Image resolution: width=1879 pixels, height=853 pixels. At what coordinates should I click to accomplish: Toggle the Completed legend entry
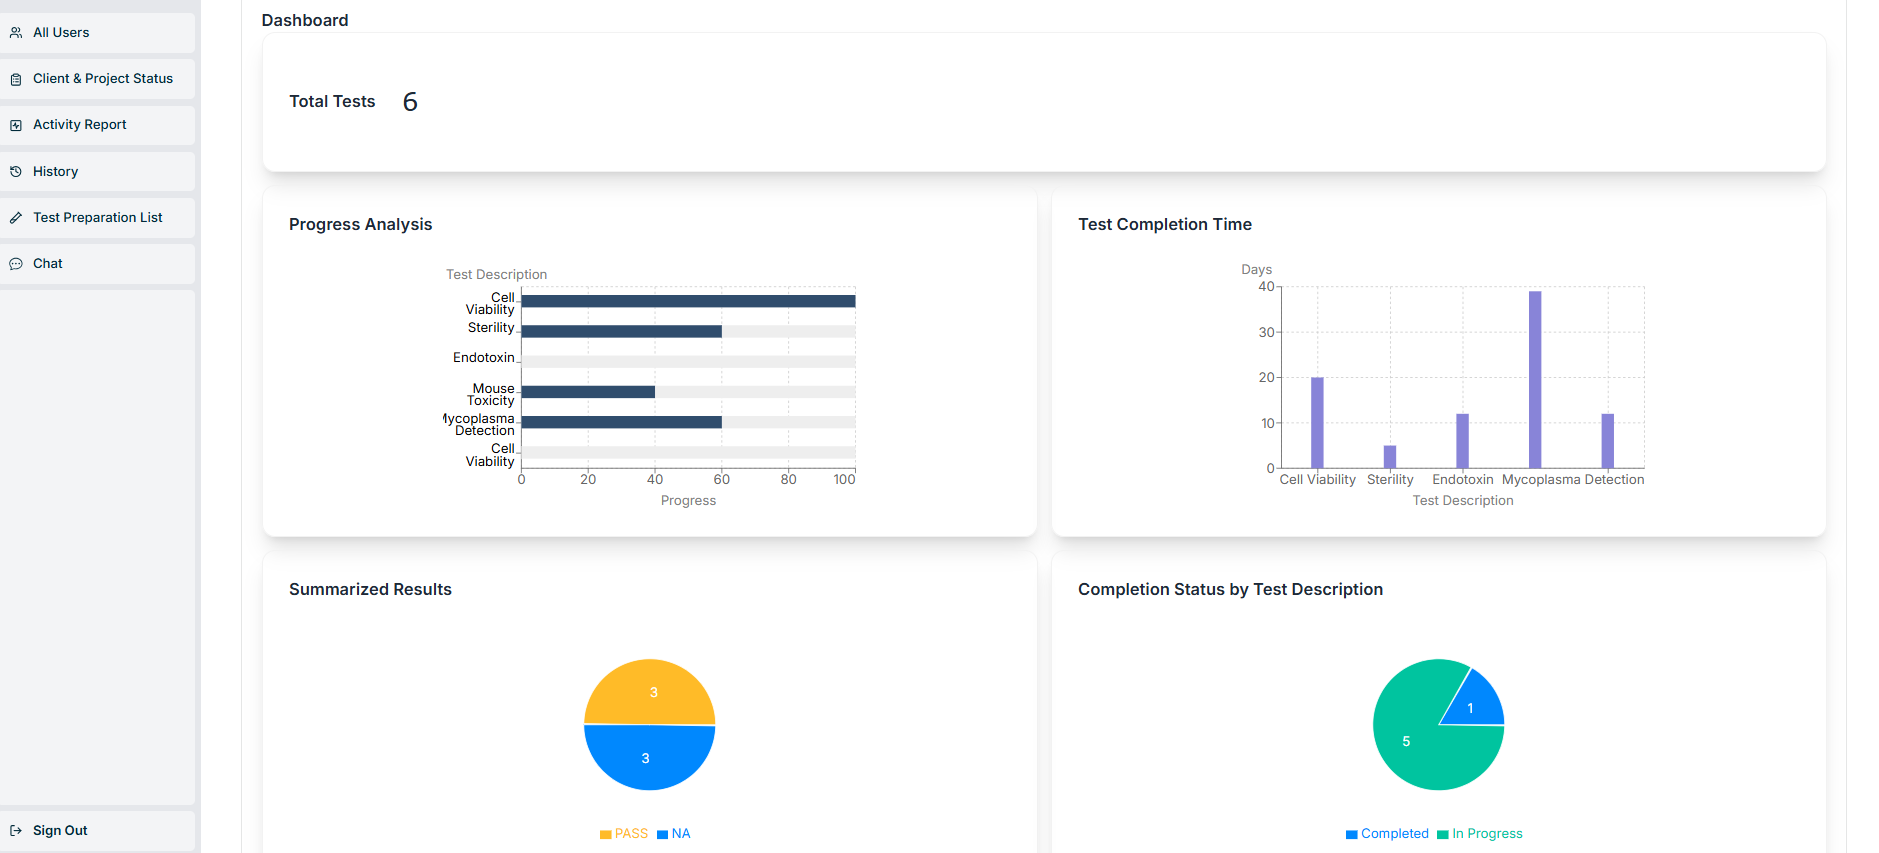click(1387, 834)
